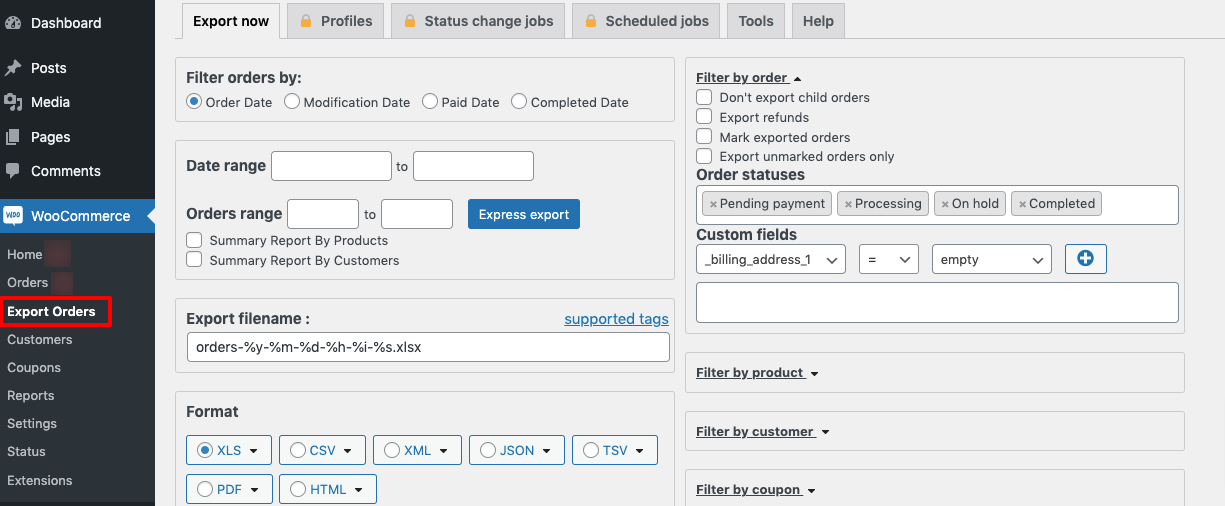
Task: Choose the HTML format option
Action: (298, 489)
